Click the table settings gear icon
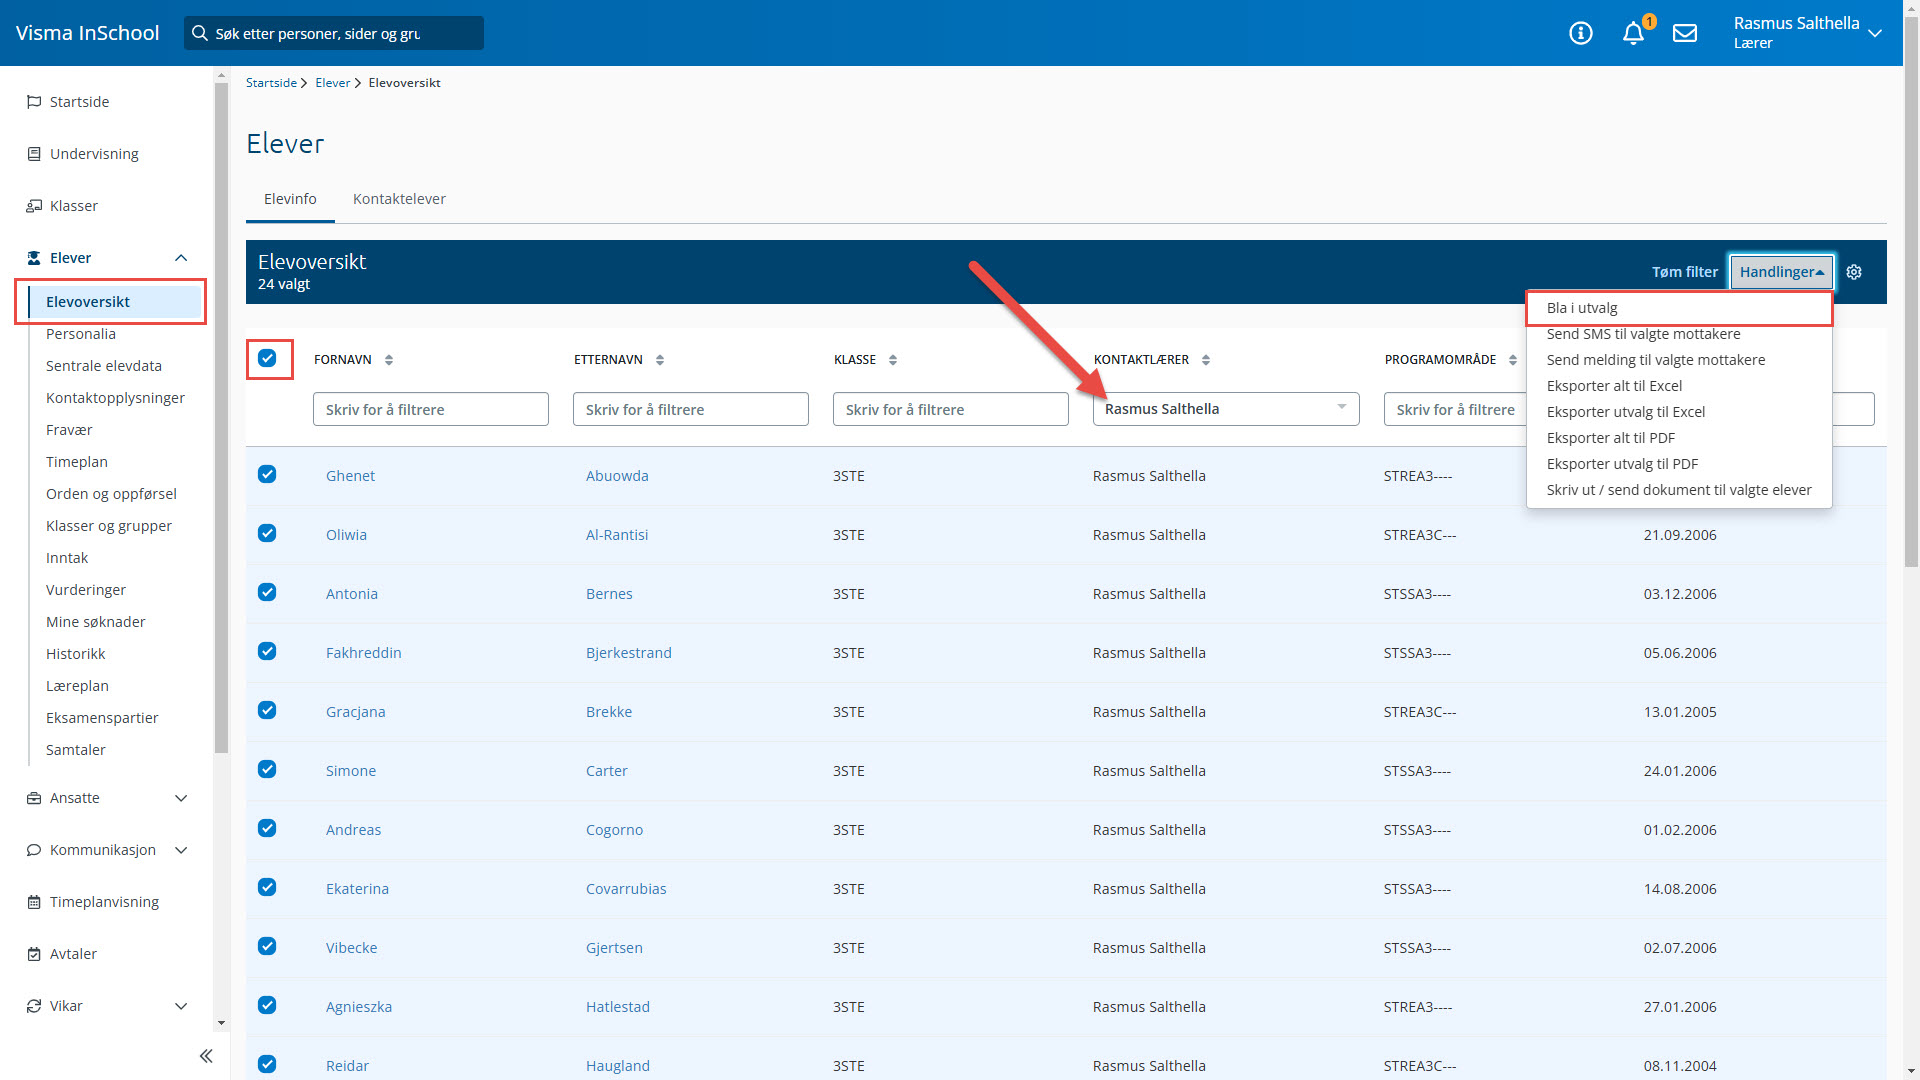The width and height of the screenshot is (1920, 1080). coord(1854,272)
